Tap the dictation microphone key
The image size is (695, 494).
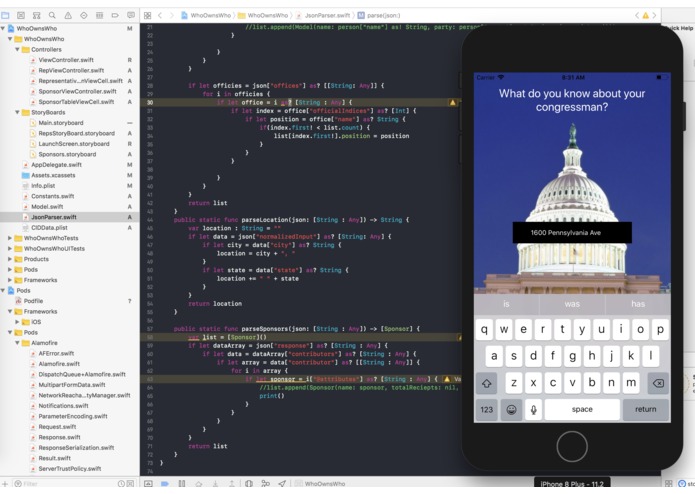534,409
